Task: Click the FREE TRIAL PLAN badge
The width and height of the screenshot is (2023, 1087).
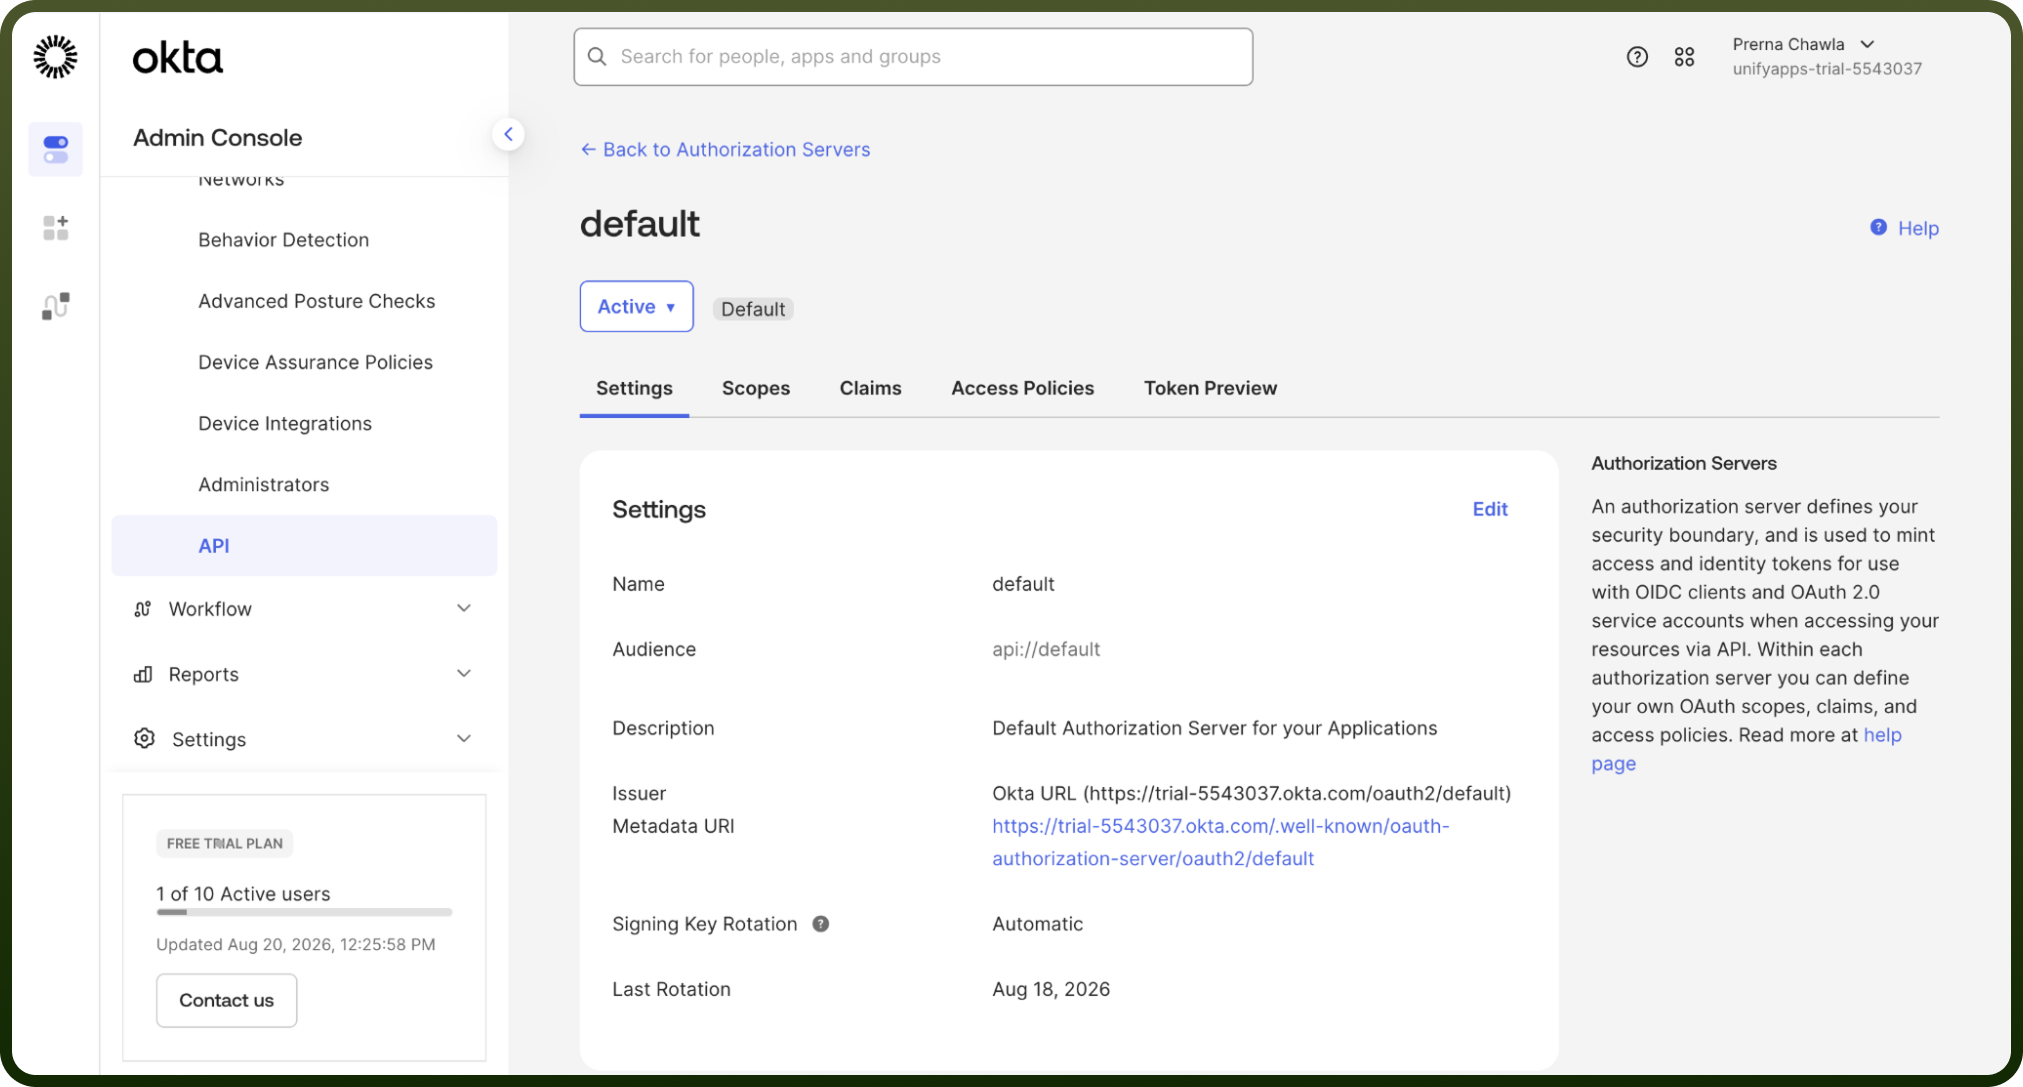Action: pos(224,843)
